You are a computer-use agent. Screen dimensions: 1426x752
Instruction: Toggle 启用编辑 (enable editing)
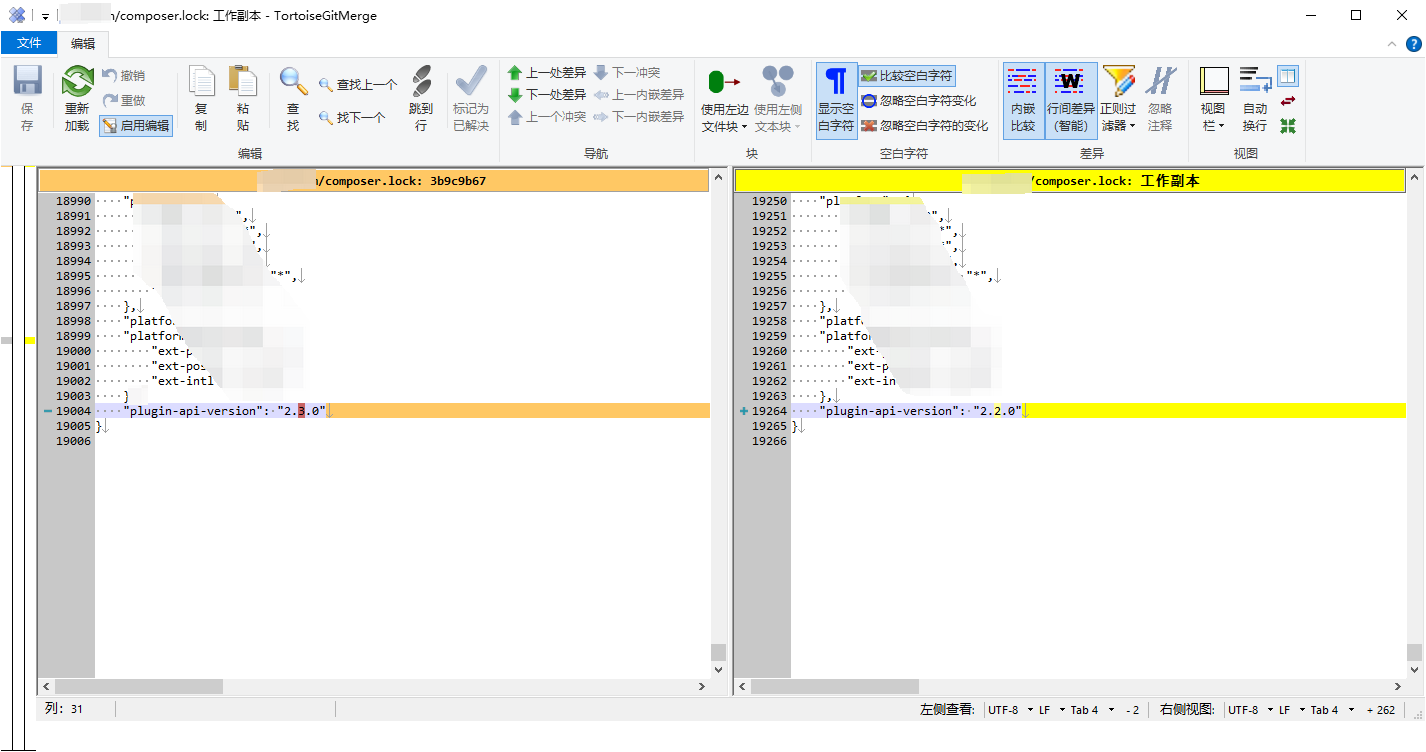pyautogui.click(x=136, y=126)
